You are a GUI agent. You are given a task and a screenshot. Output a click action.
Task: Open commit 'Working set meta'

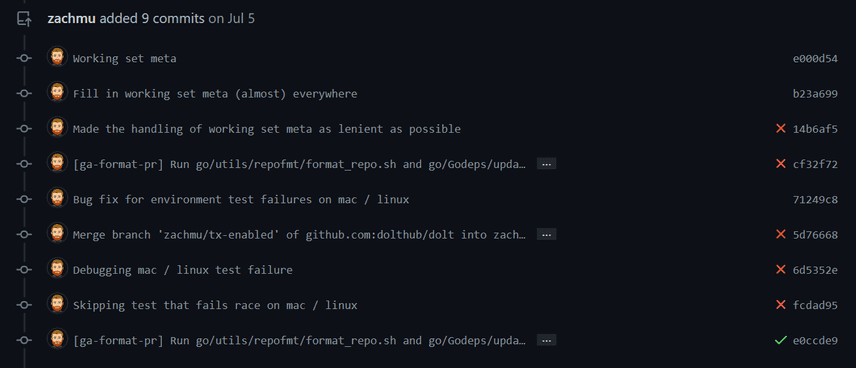124,58
